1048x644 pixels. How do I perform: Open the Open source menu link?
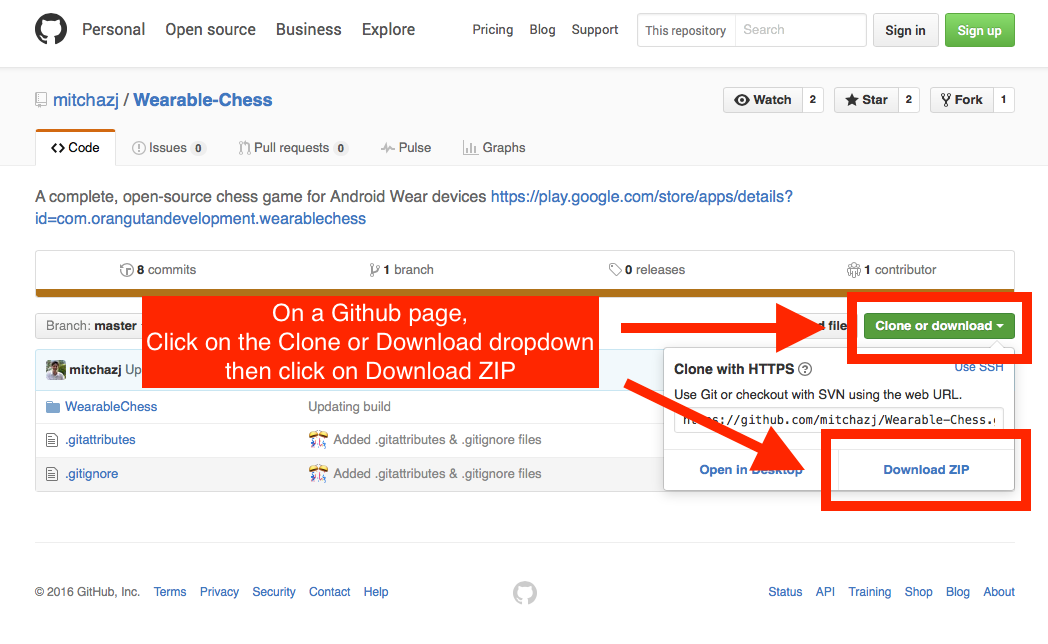(x=211, y=29)
